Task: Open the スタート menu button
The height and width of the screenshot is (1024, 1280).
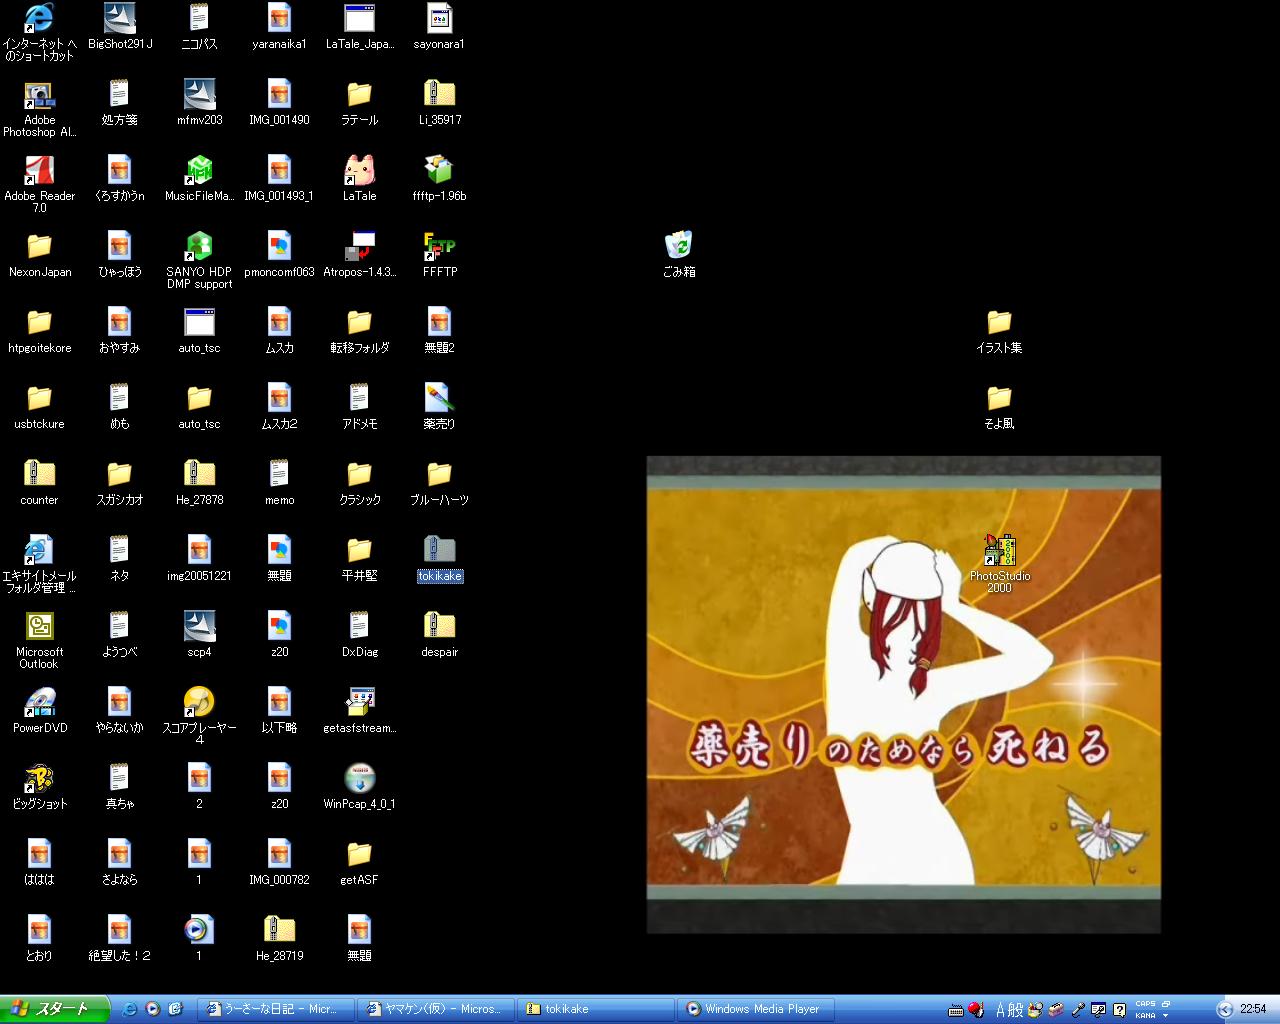Action: (54, 1009)
